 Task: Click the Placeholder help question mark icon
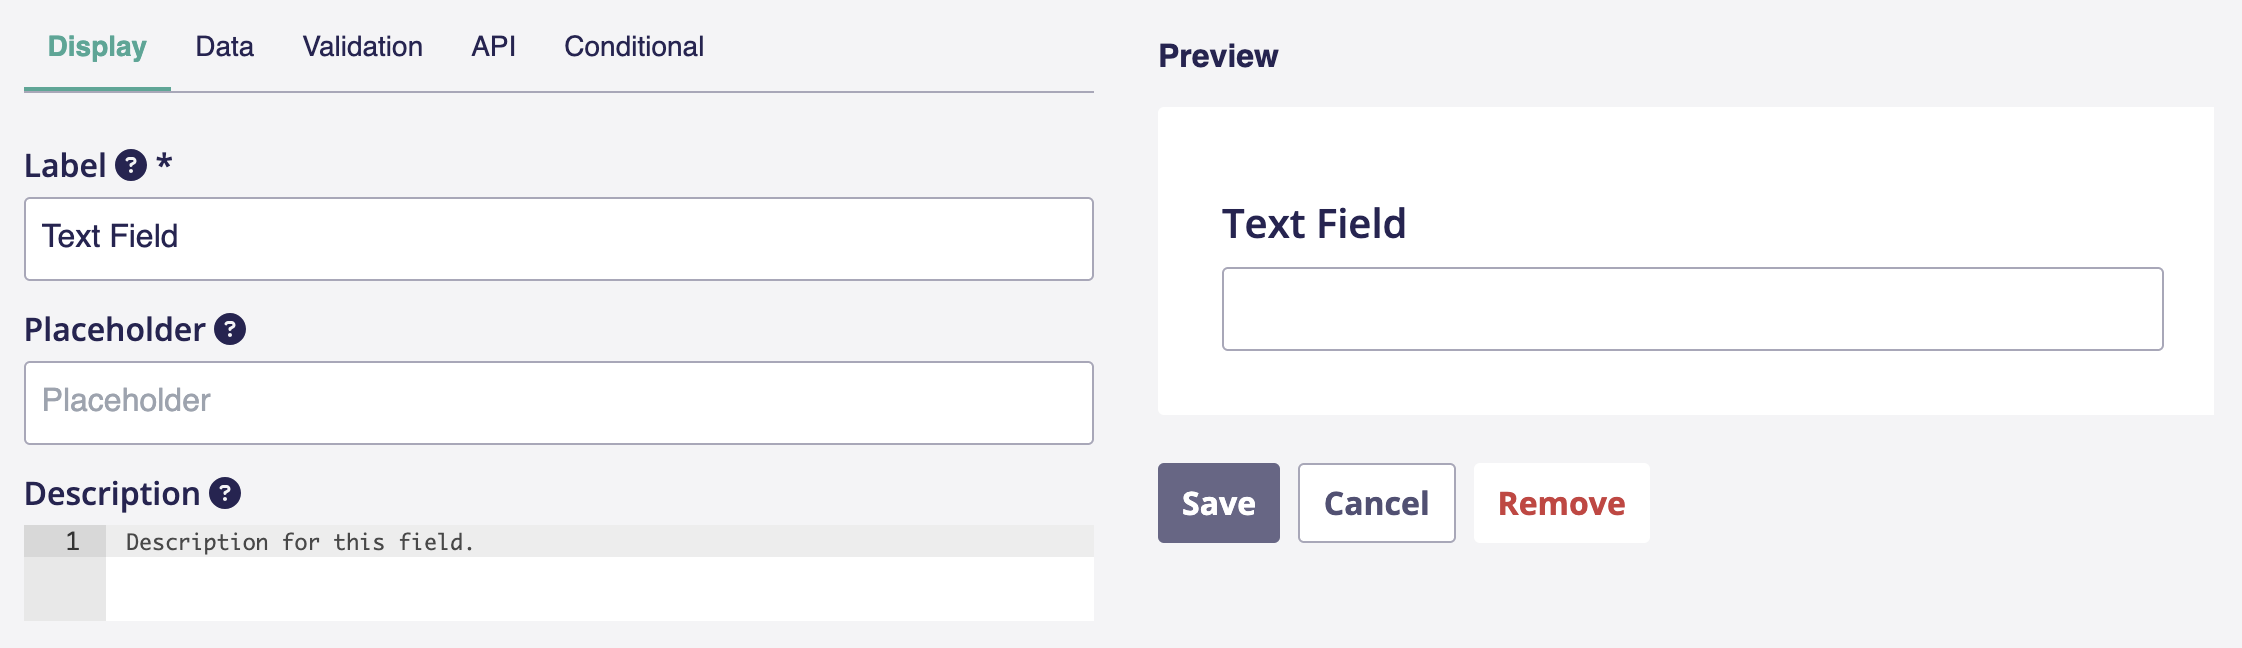230,329
